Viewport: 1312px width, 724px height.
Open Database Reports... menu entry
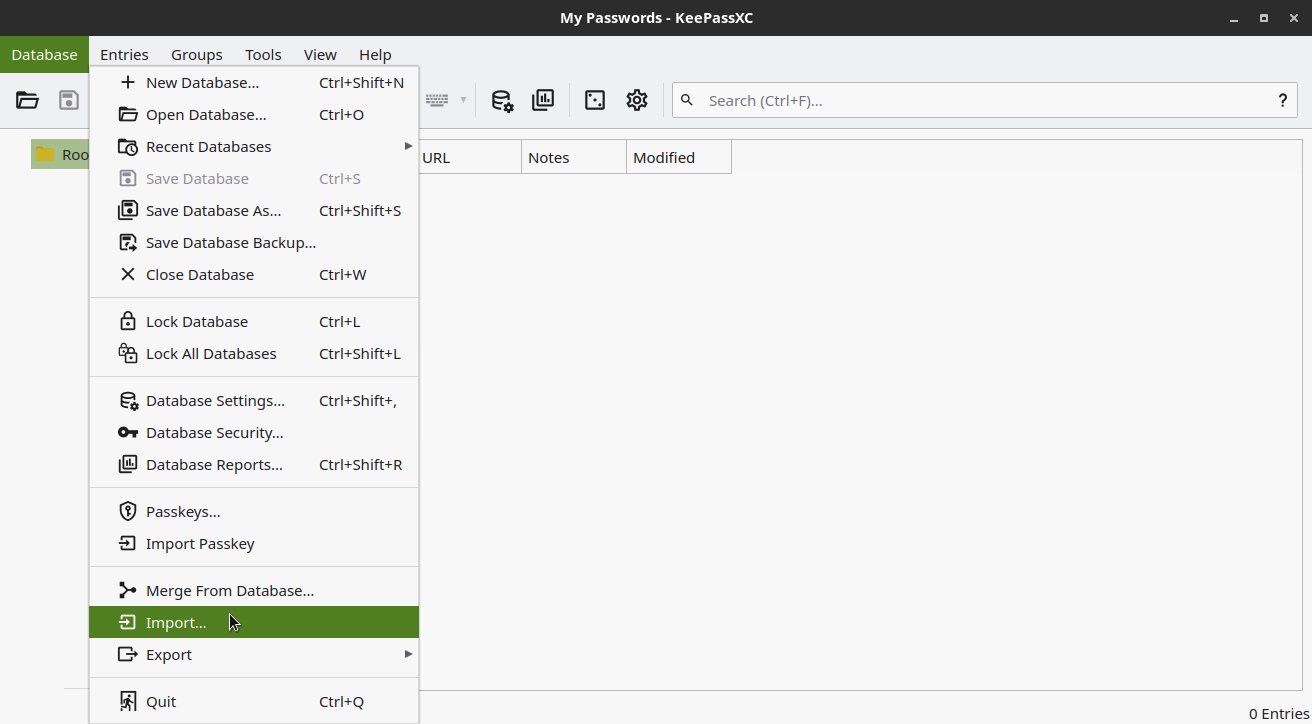254,465
